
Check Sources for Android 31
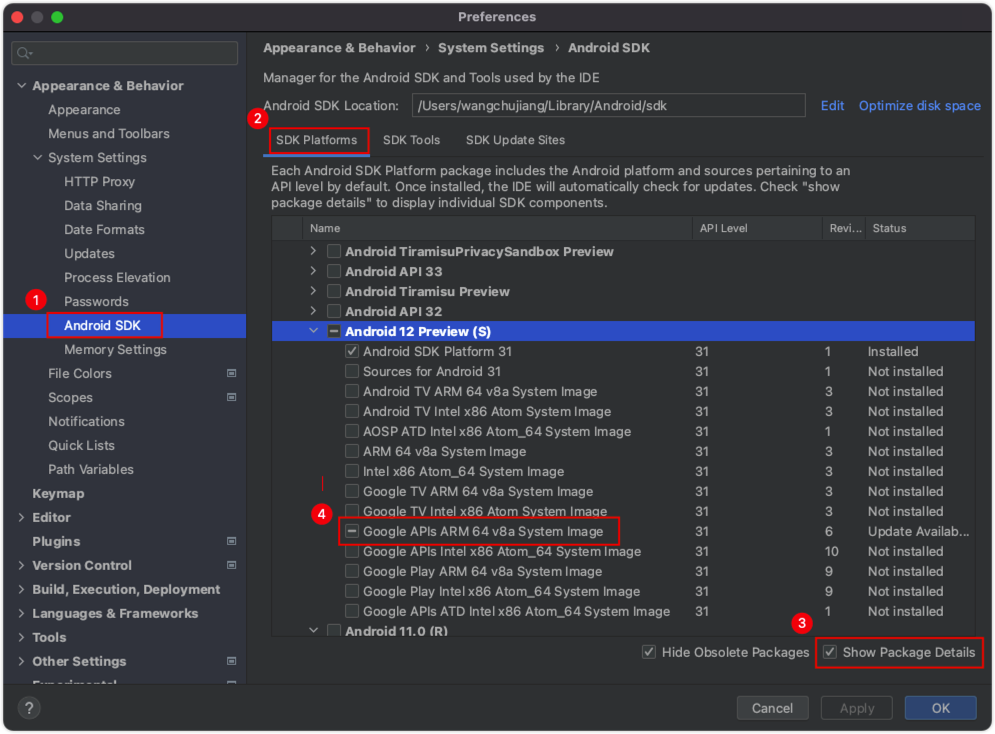(x=352, y=371)
